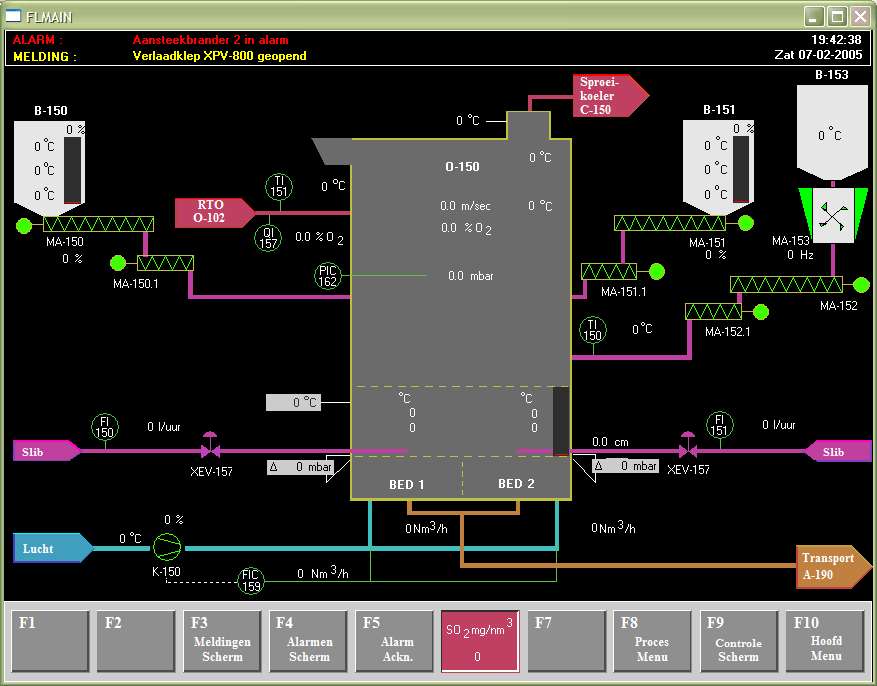877x686 pixels.
Task: Select the MA-153 rotary valve icon
Action: [x=832, y=215]
